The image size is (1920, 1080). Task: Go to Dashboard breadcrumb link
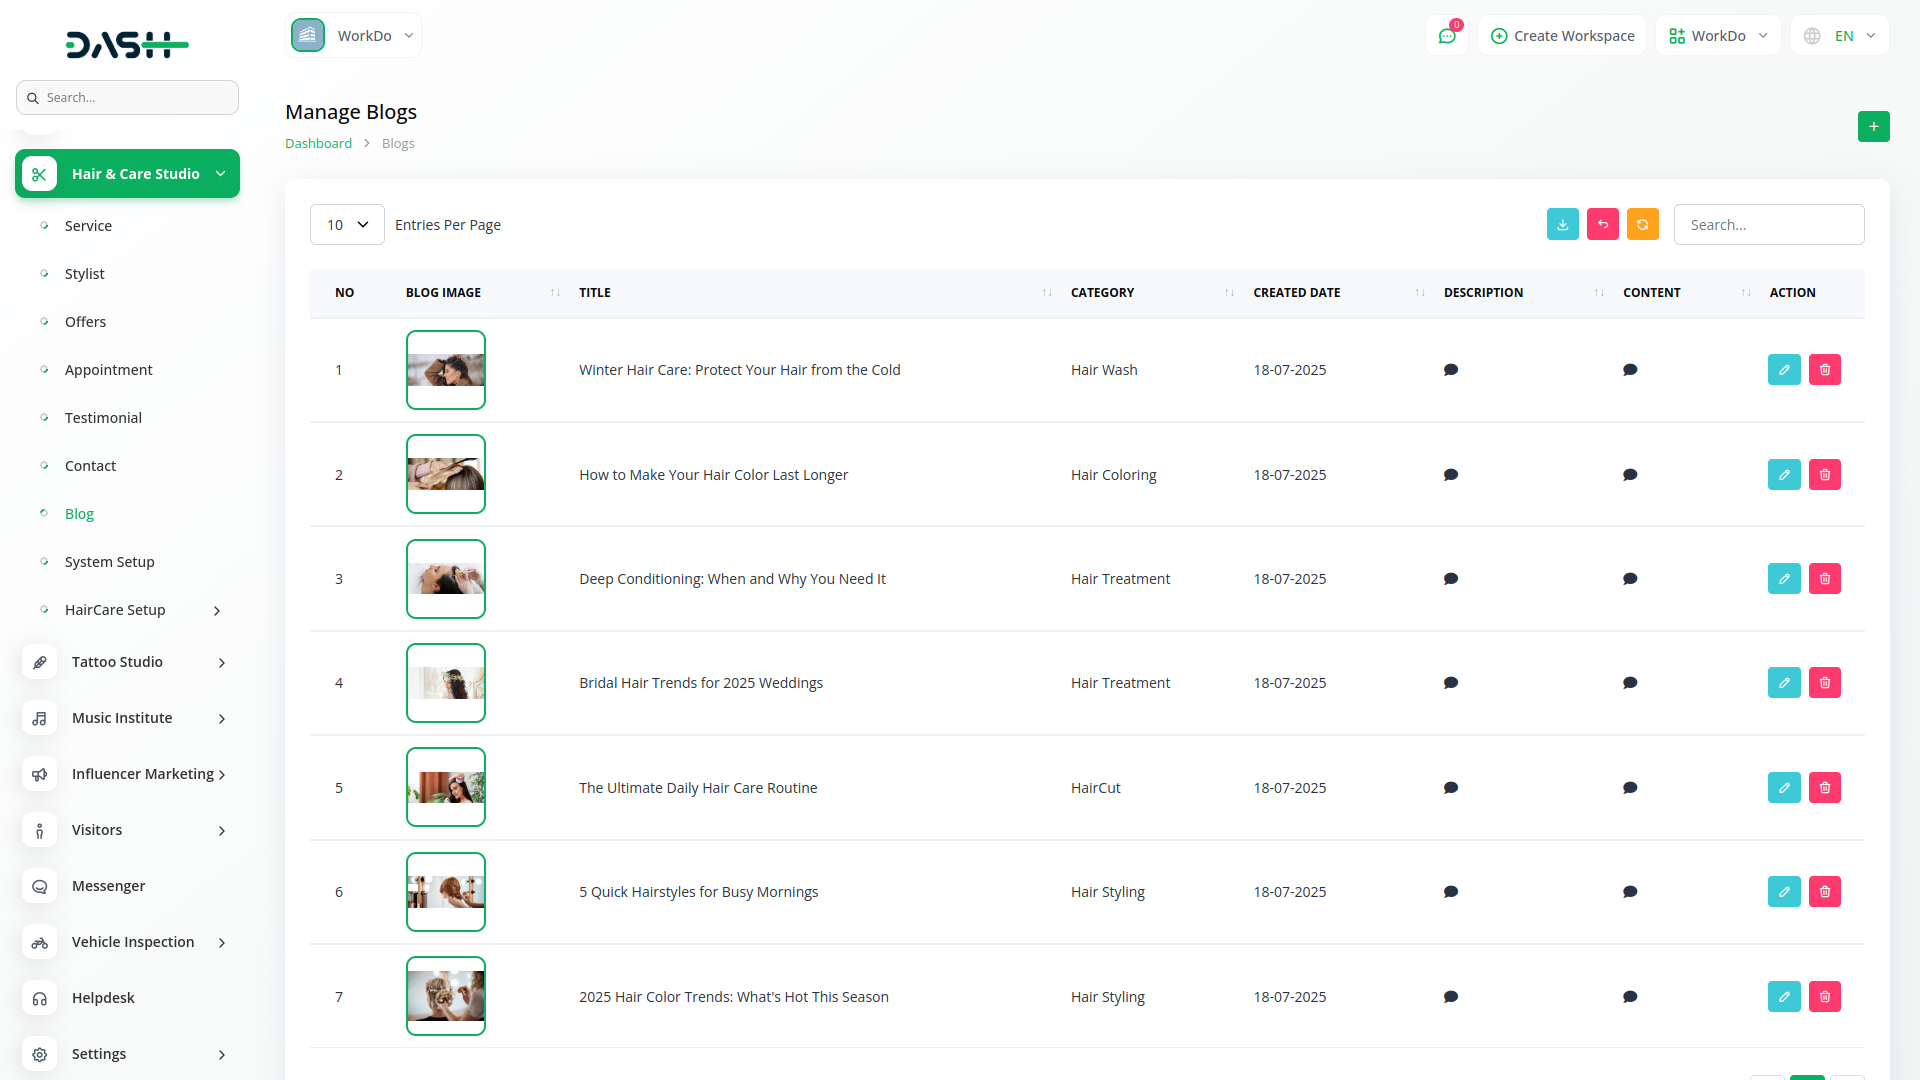click(318, 144)
